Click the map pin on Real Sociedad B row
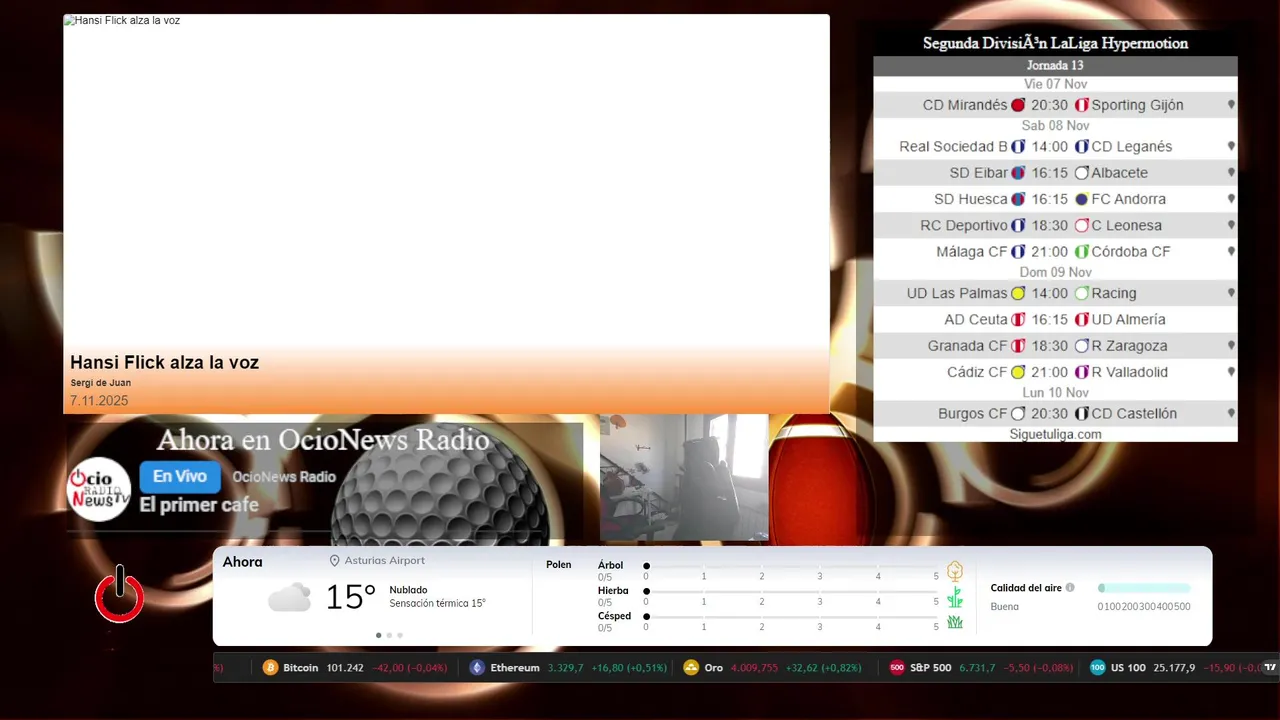Screen dimensions: 1280x720 pos(1231,147)
